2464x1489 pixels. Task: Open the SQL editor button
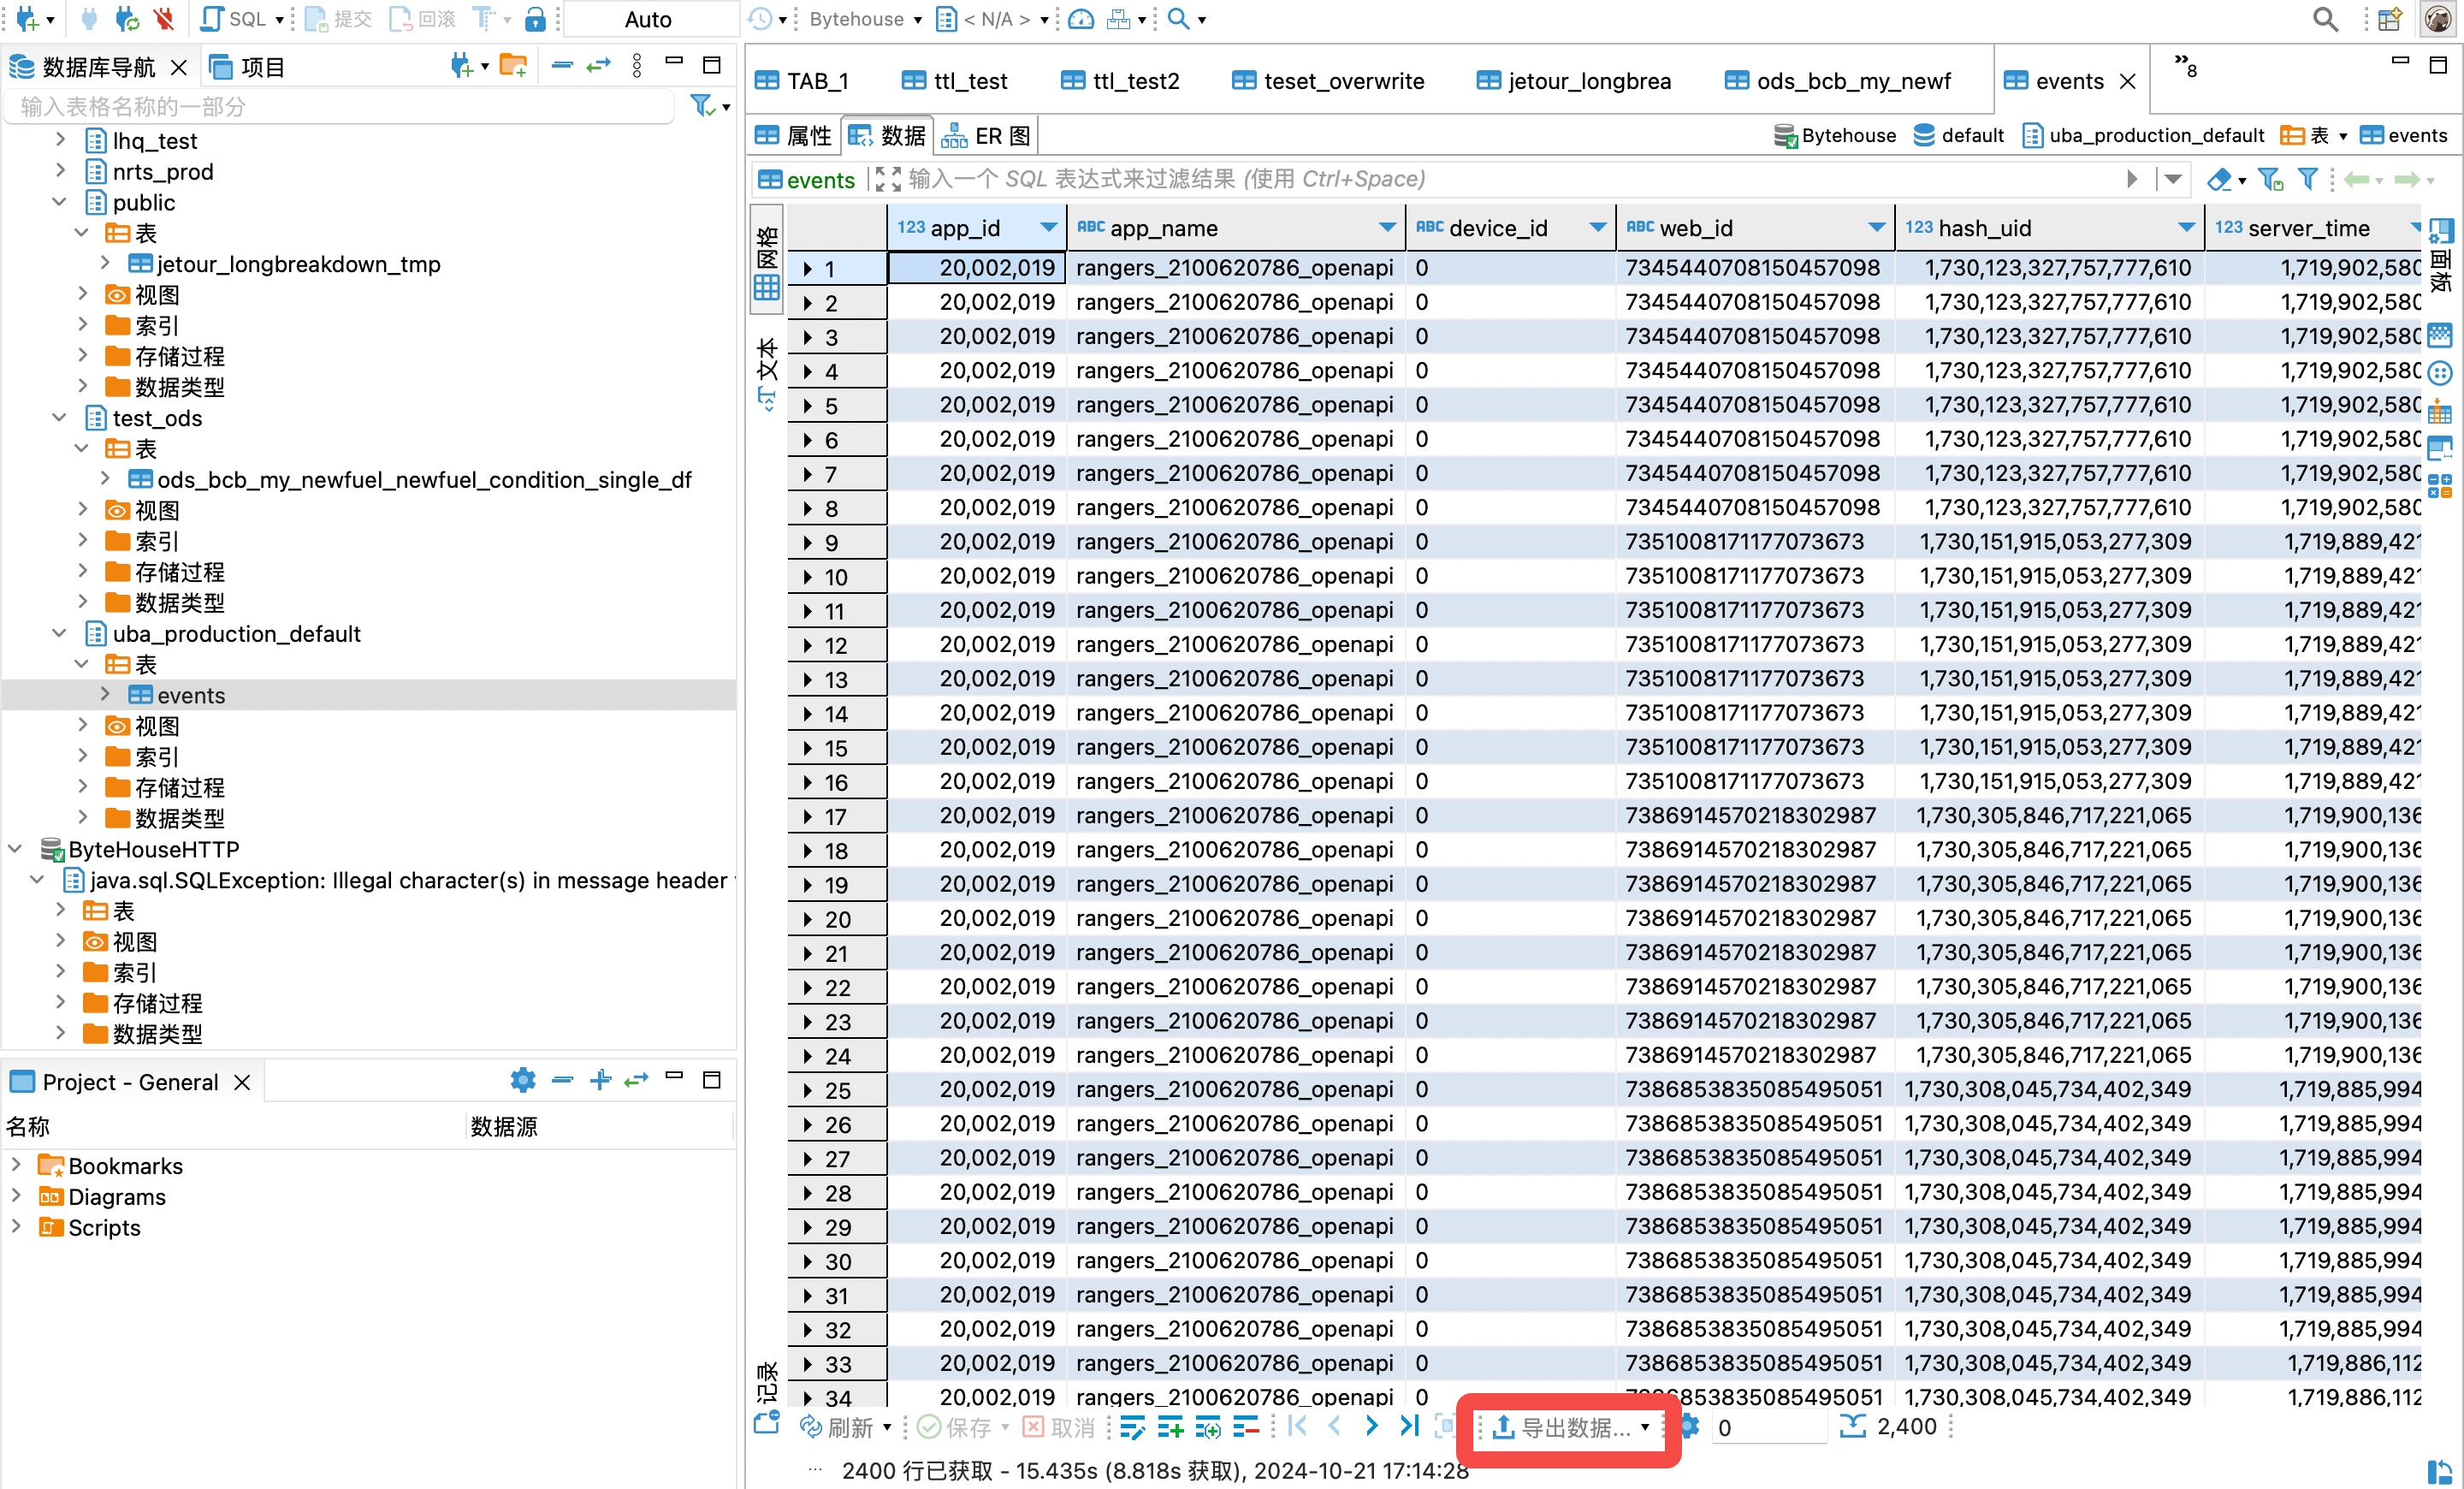(x=235, y=19)
